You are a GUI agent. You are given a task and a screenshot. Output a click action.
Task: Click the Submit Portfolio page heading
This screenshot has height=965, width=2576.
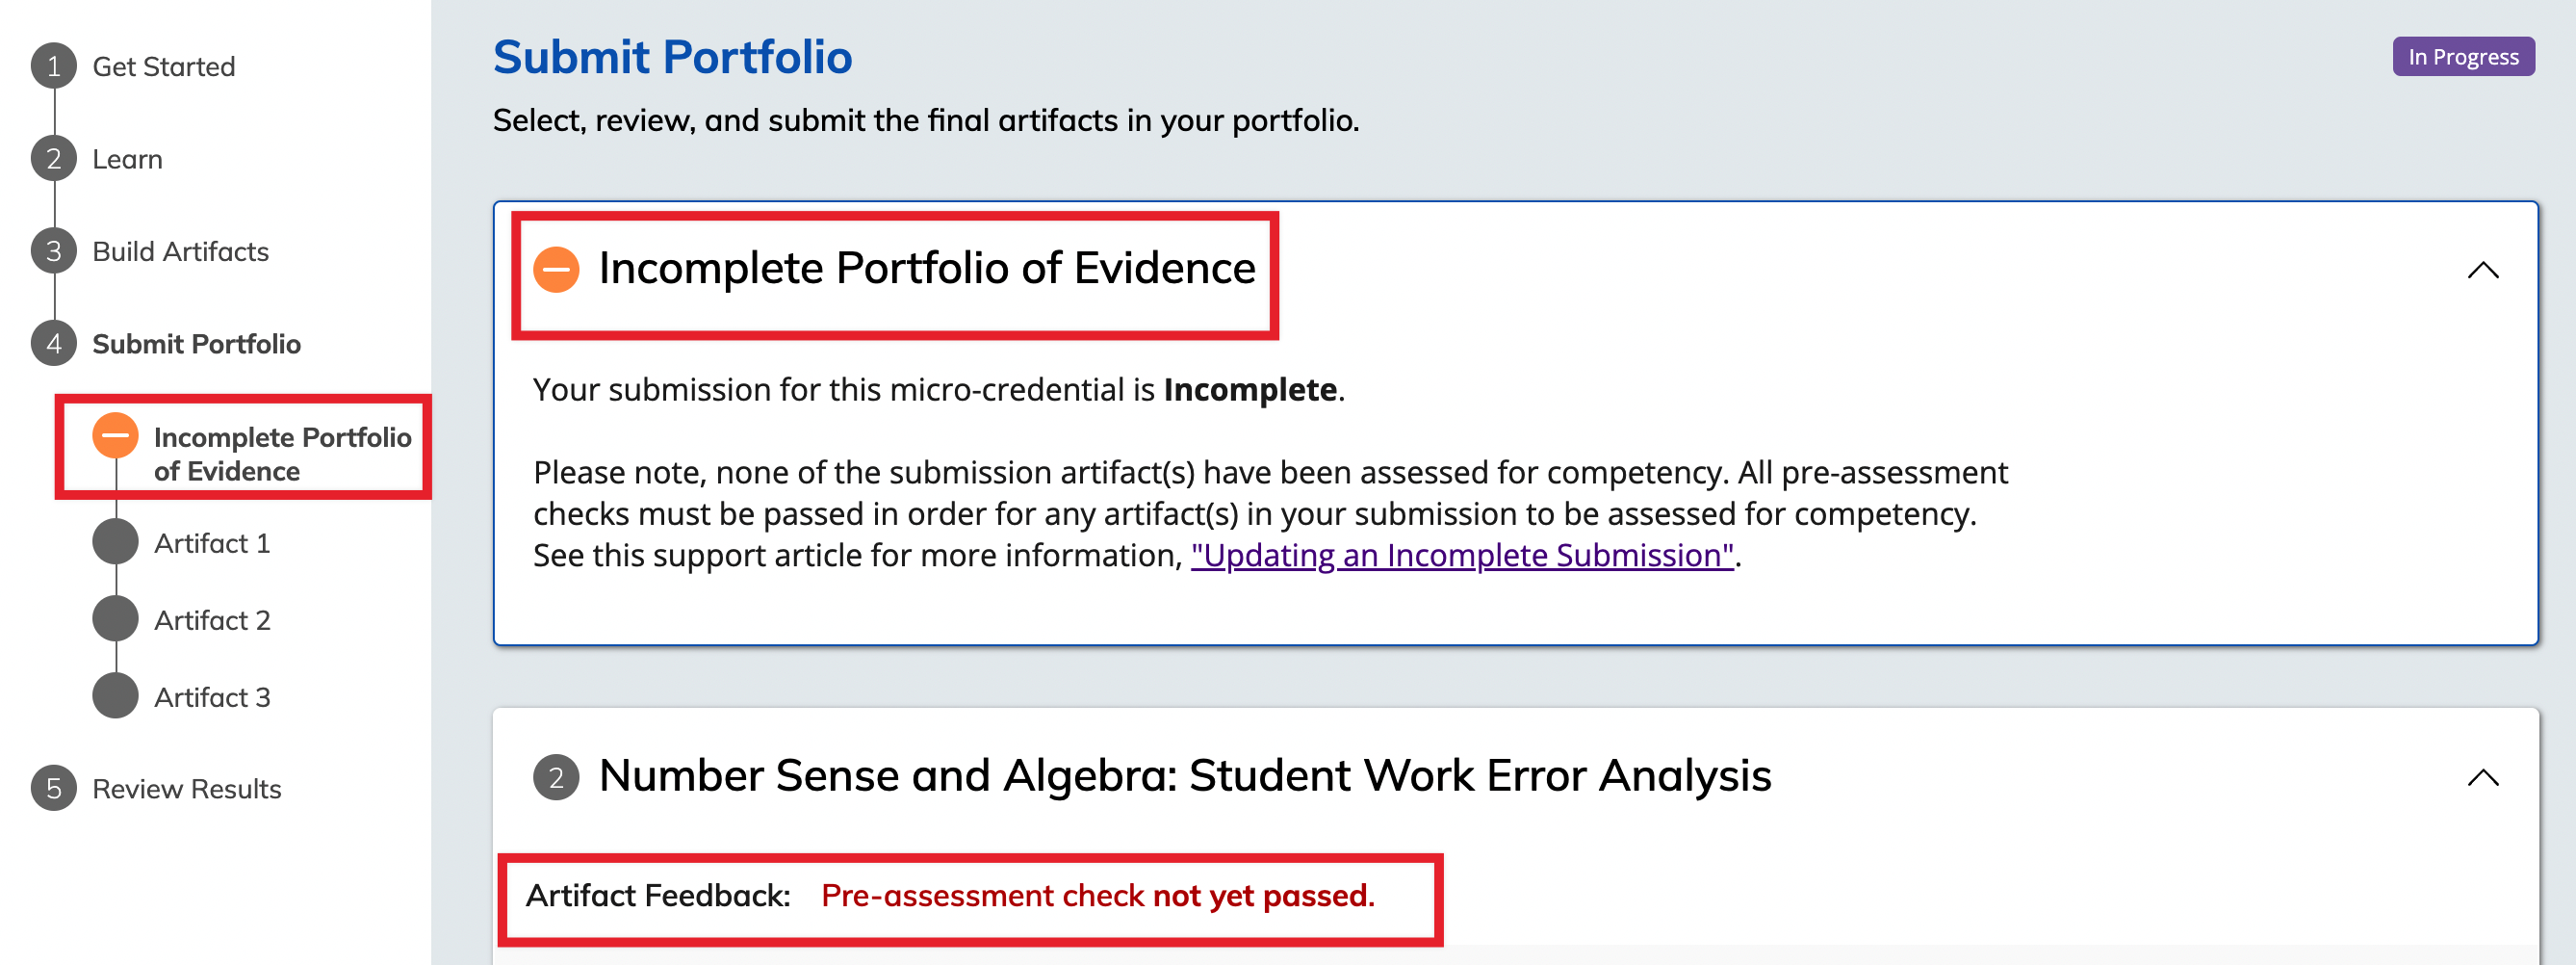tap(672, 57)
